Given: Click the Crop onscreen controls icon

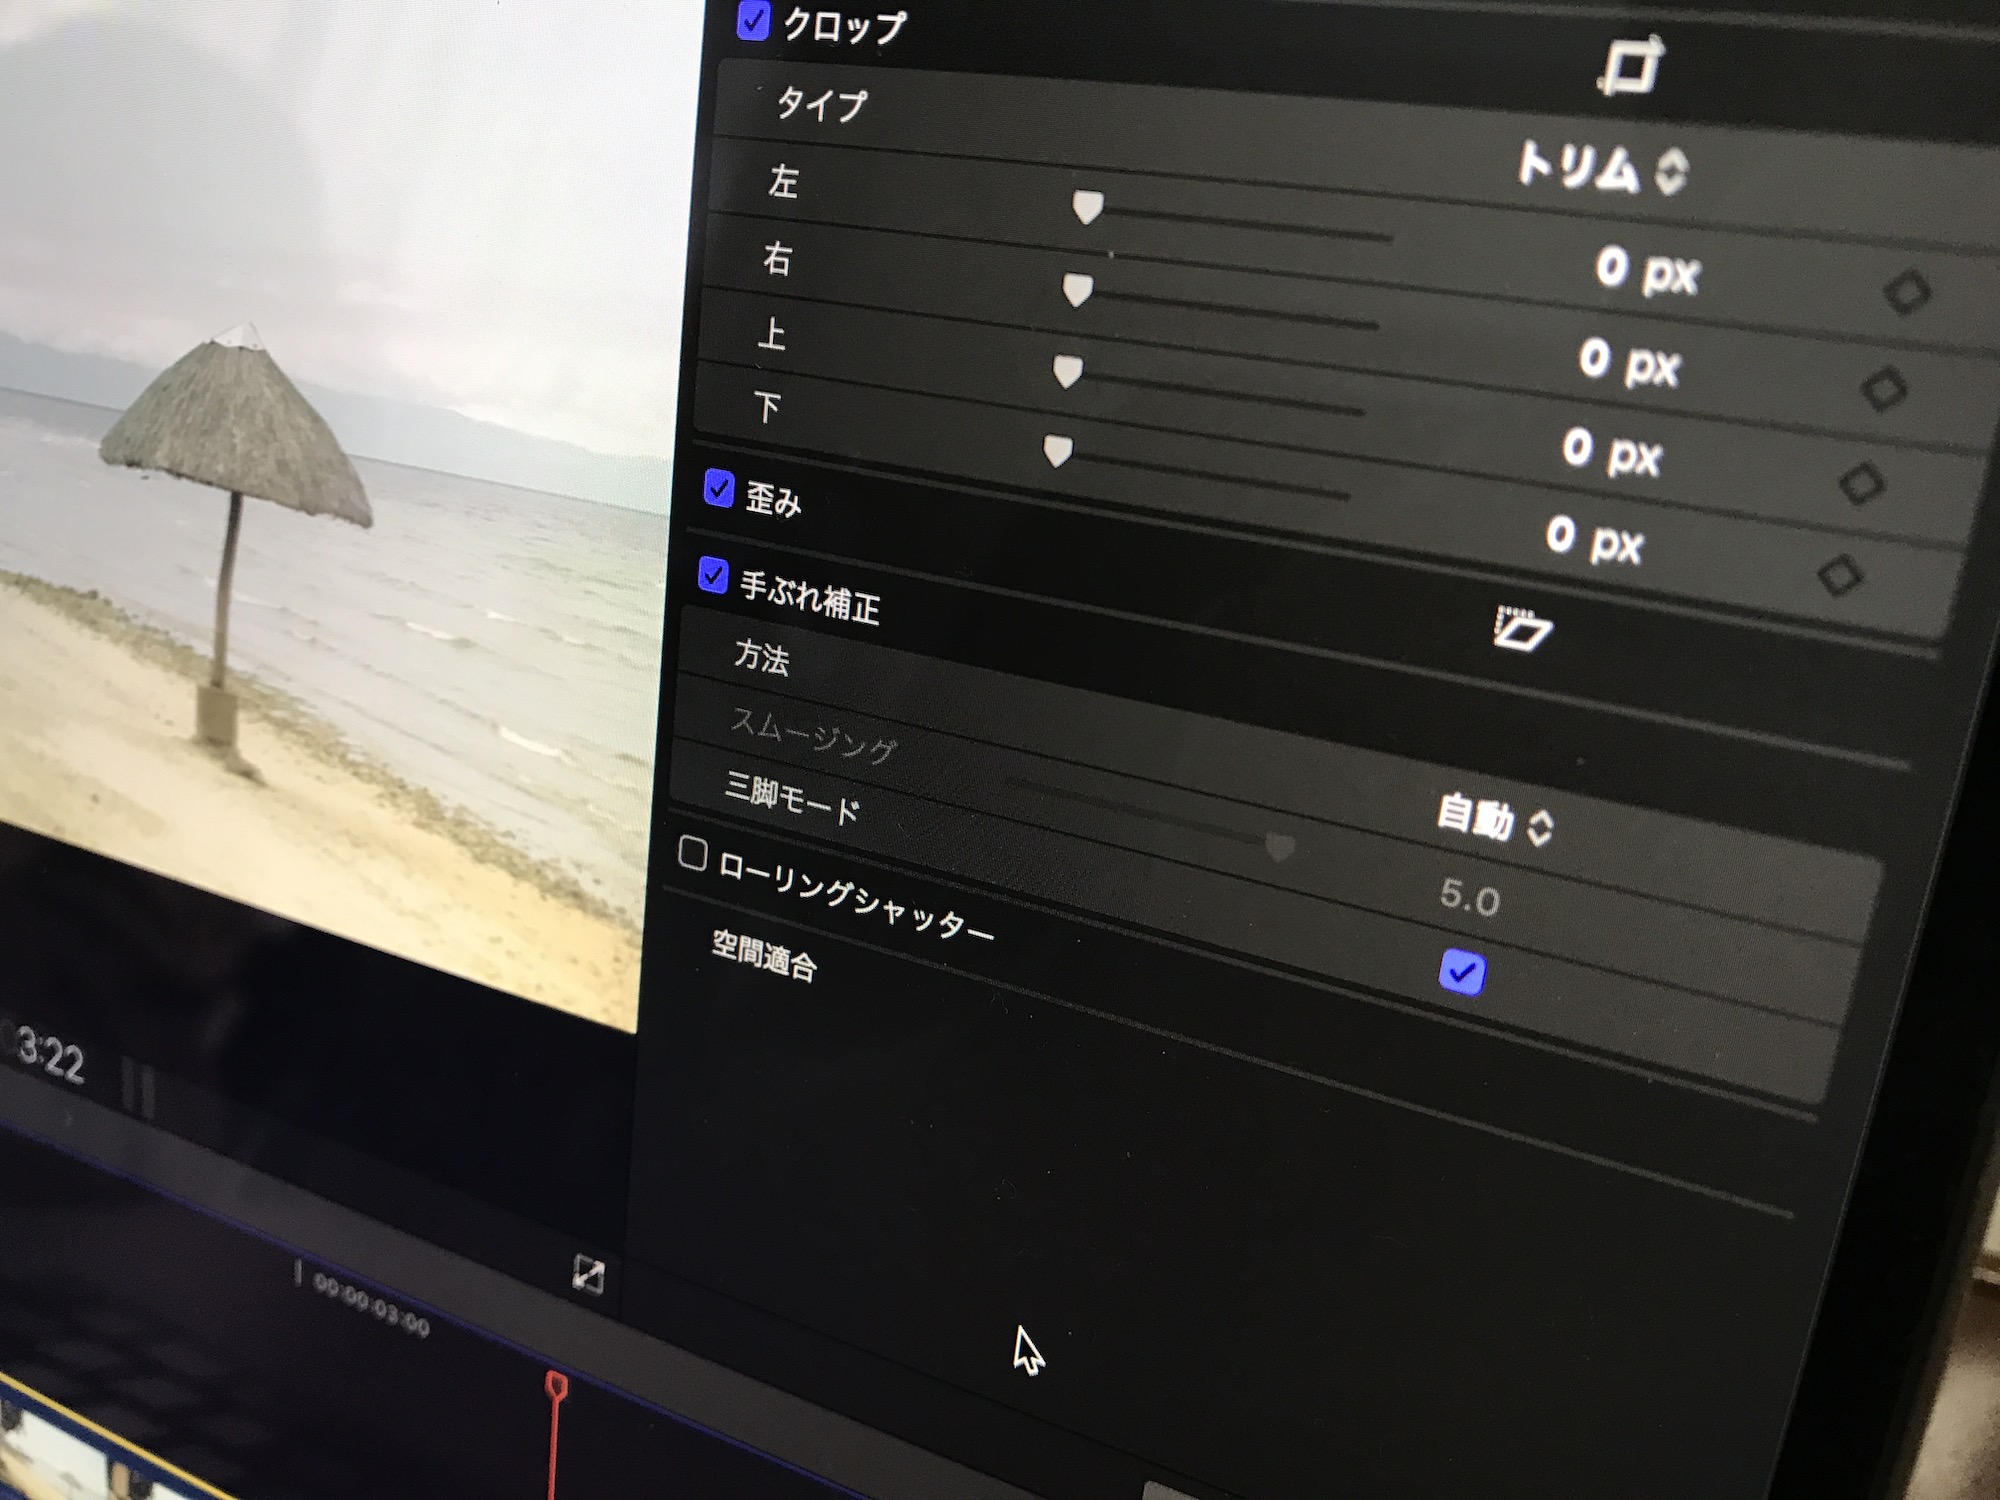Looking at the screenshot, I should pyautogui.click(x=1631, y=67).
